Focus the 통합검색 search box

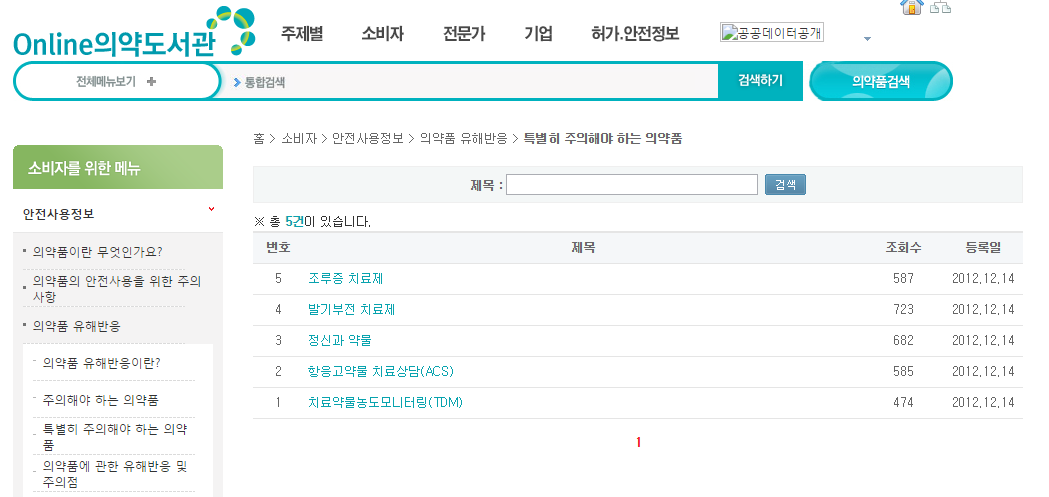tap(475, 82)
